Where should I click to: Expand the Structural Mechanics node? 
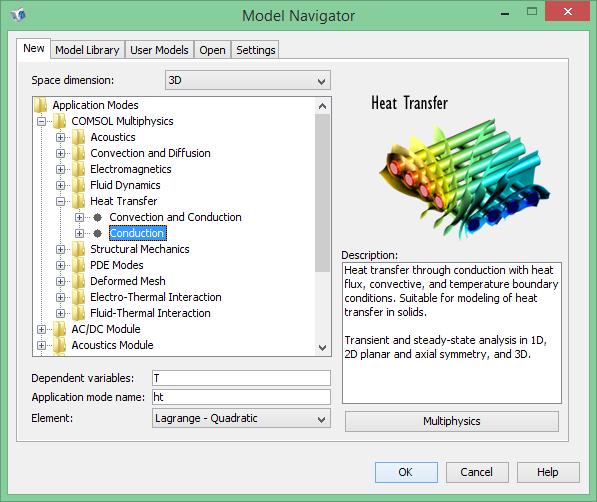60,249
